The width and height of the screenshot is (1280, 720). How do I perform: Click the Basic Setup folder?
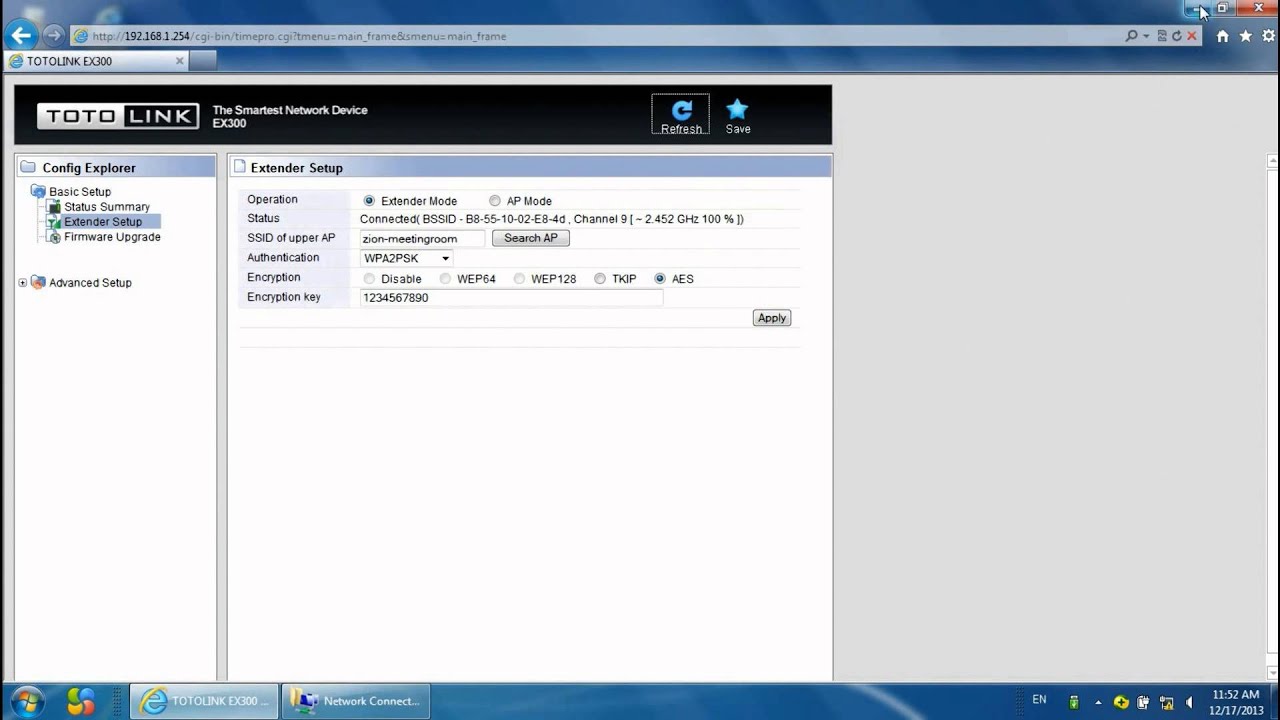(38, 192)
